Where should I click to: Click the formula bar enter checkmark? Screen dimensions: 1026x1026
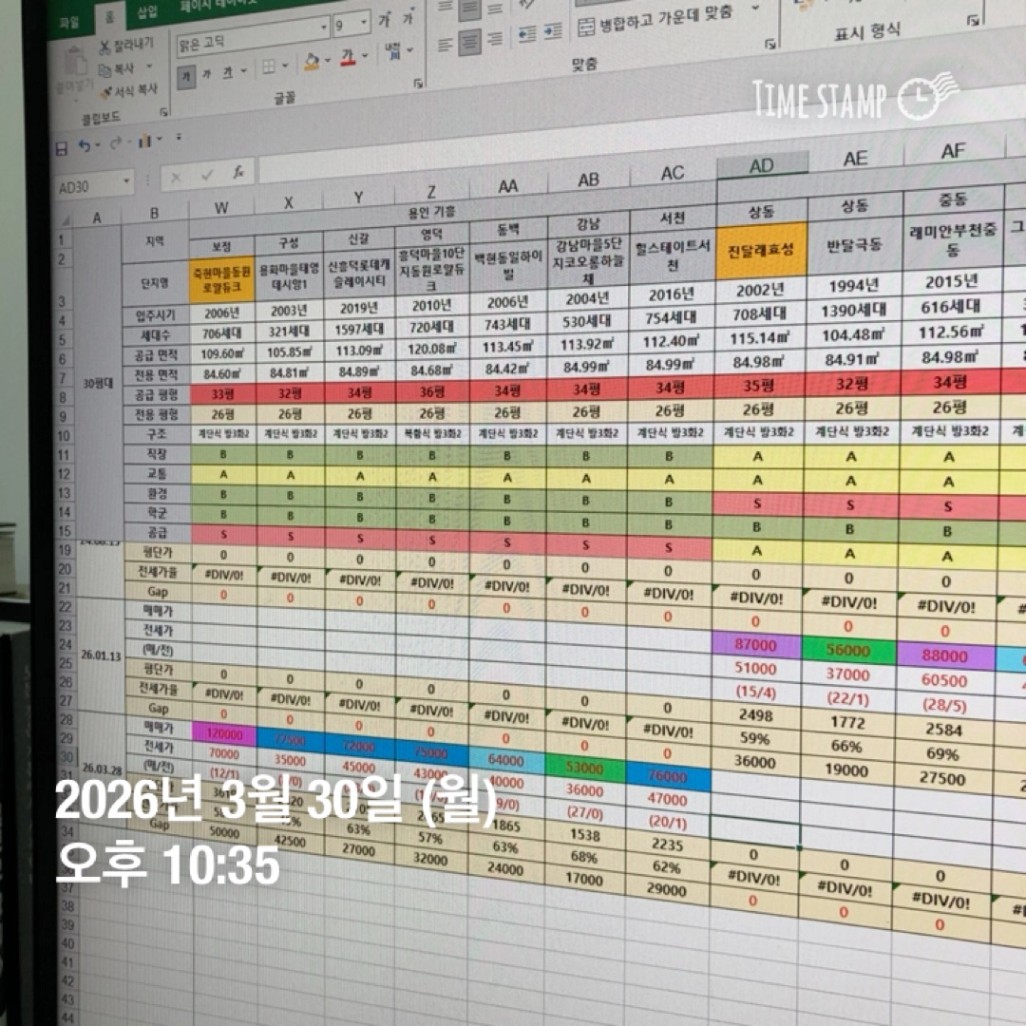[207, 175]
